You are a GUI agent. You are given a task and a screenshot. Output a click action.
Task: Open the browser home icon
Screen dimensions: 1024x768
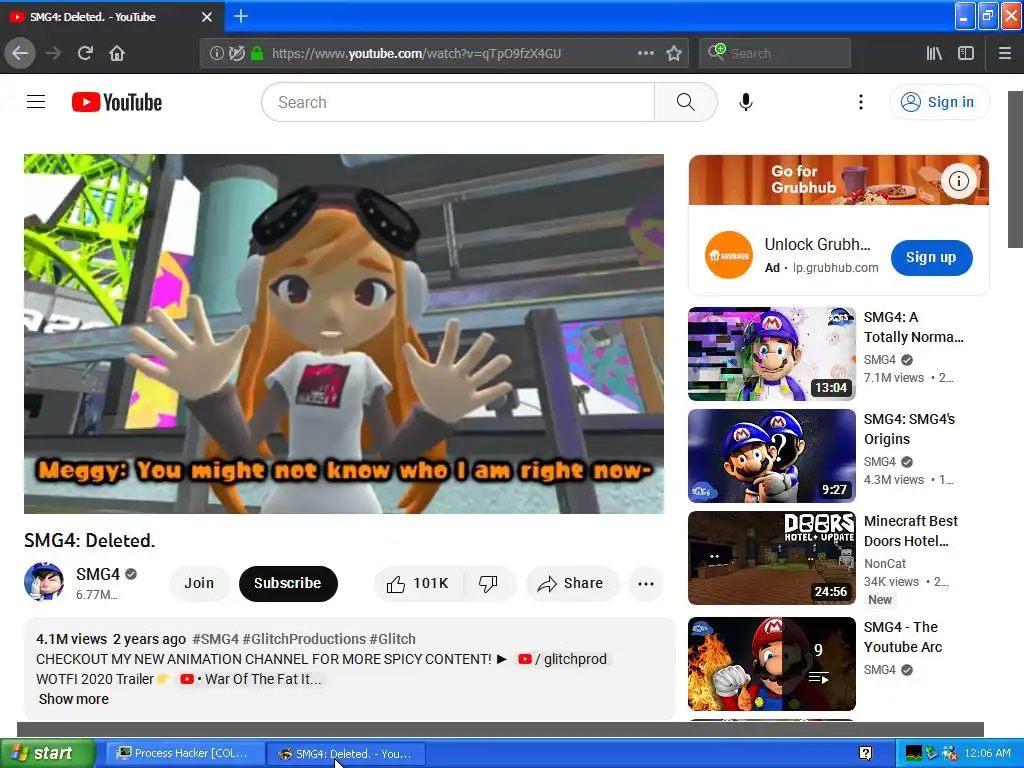[117, 53]
